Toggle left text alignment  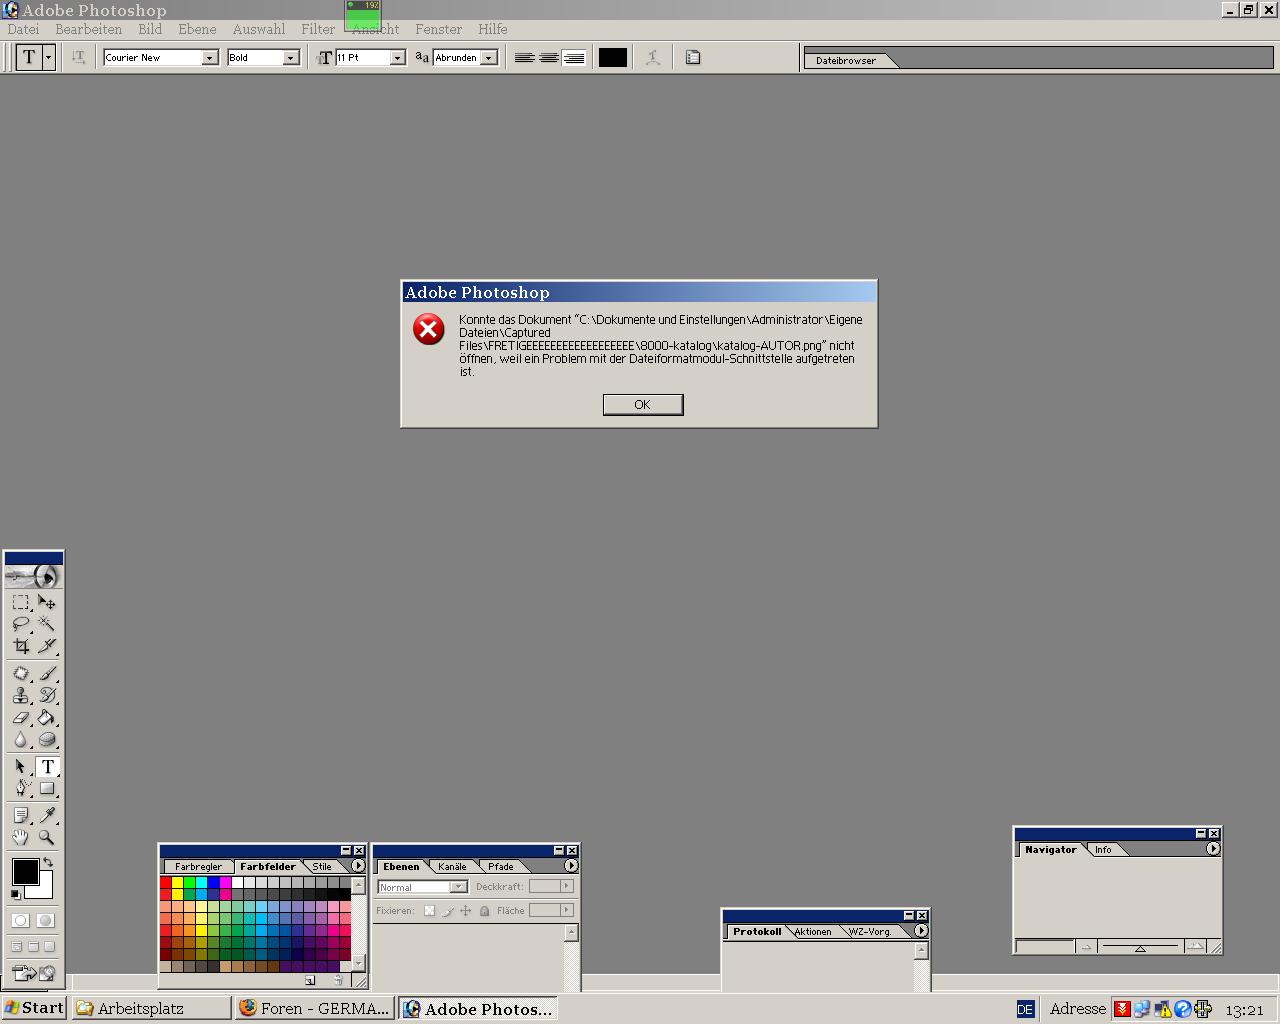(524, 58)
